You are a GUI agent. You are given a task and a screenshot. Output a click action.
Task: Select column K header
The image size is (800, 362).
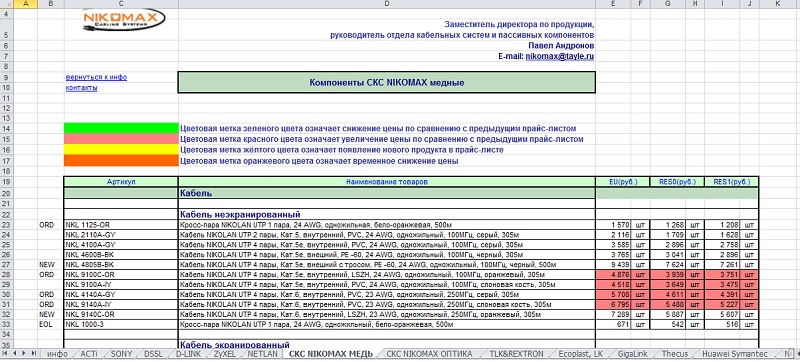point(778,4)
